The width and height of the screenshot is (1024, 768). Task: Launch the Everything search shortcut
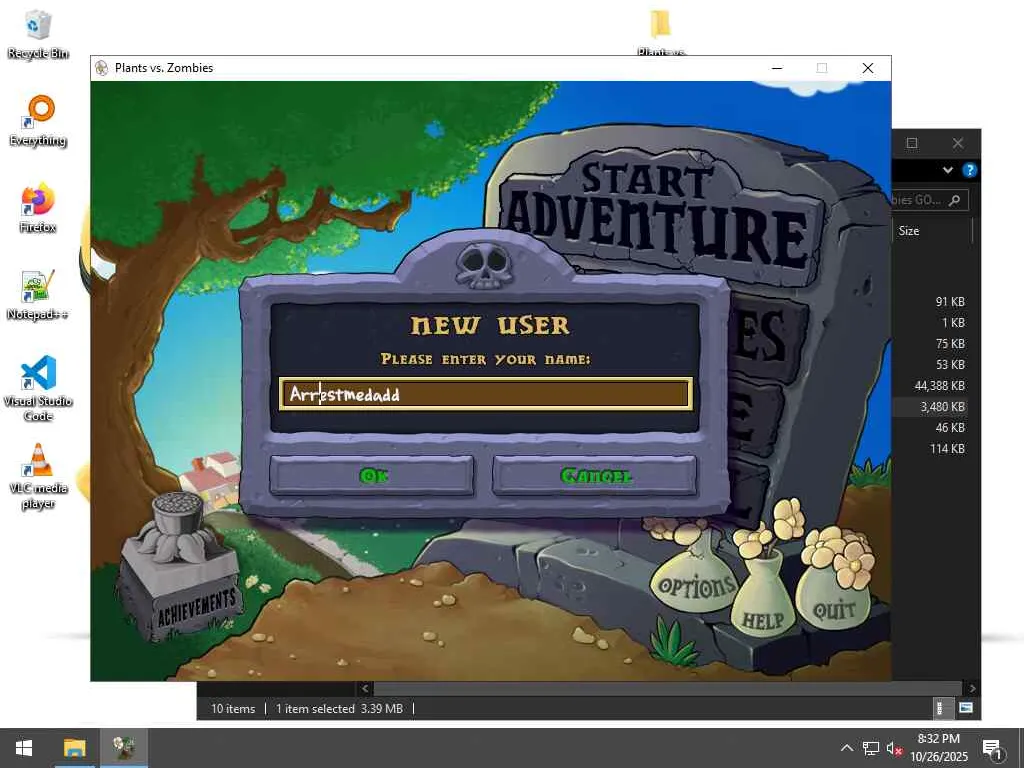pos(38,121)
